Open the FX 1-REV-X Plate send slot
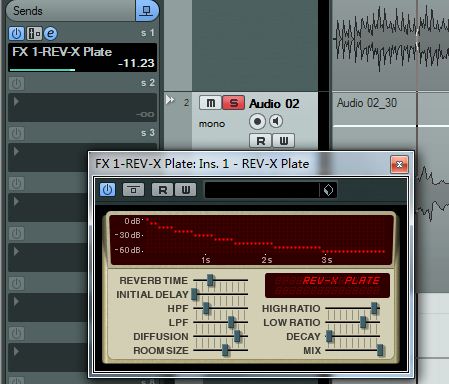 (x=82, y=57)
